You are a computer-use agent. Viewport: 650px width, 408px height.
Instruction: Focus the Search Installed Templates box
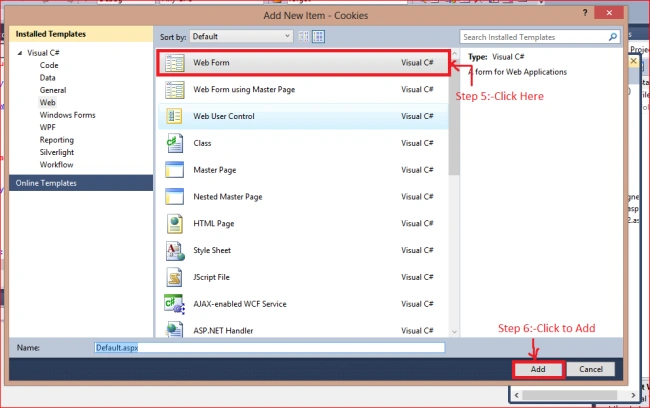click(x=540, y=37)
